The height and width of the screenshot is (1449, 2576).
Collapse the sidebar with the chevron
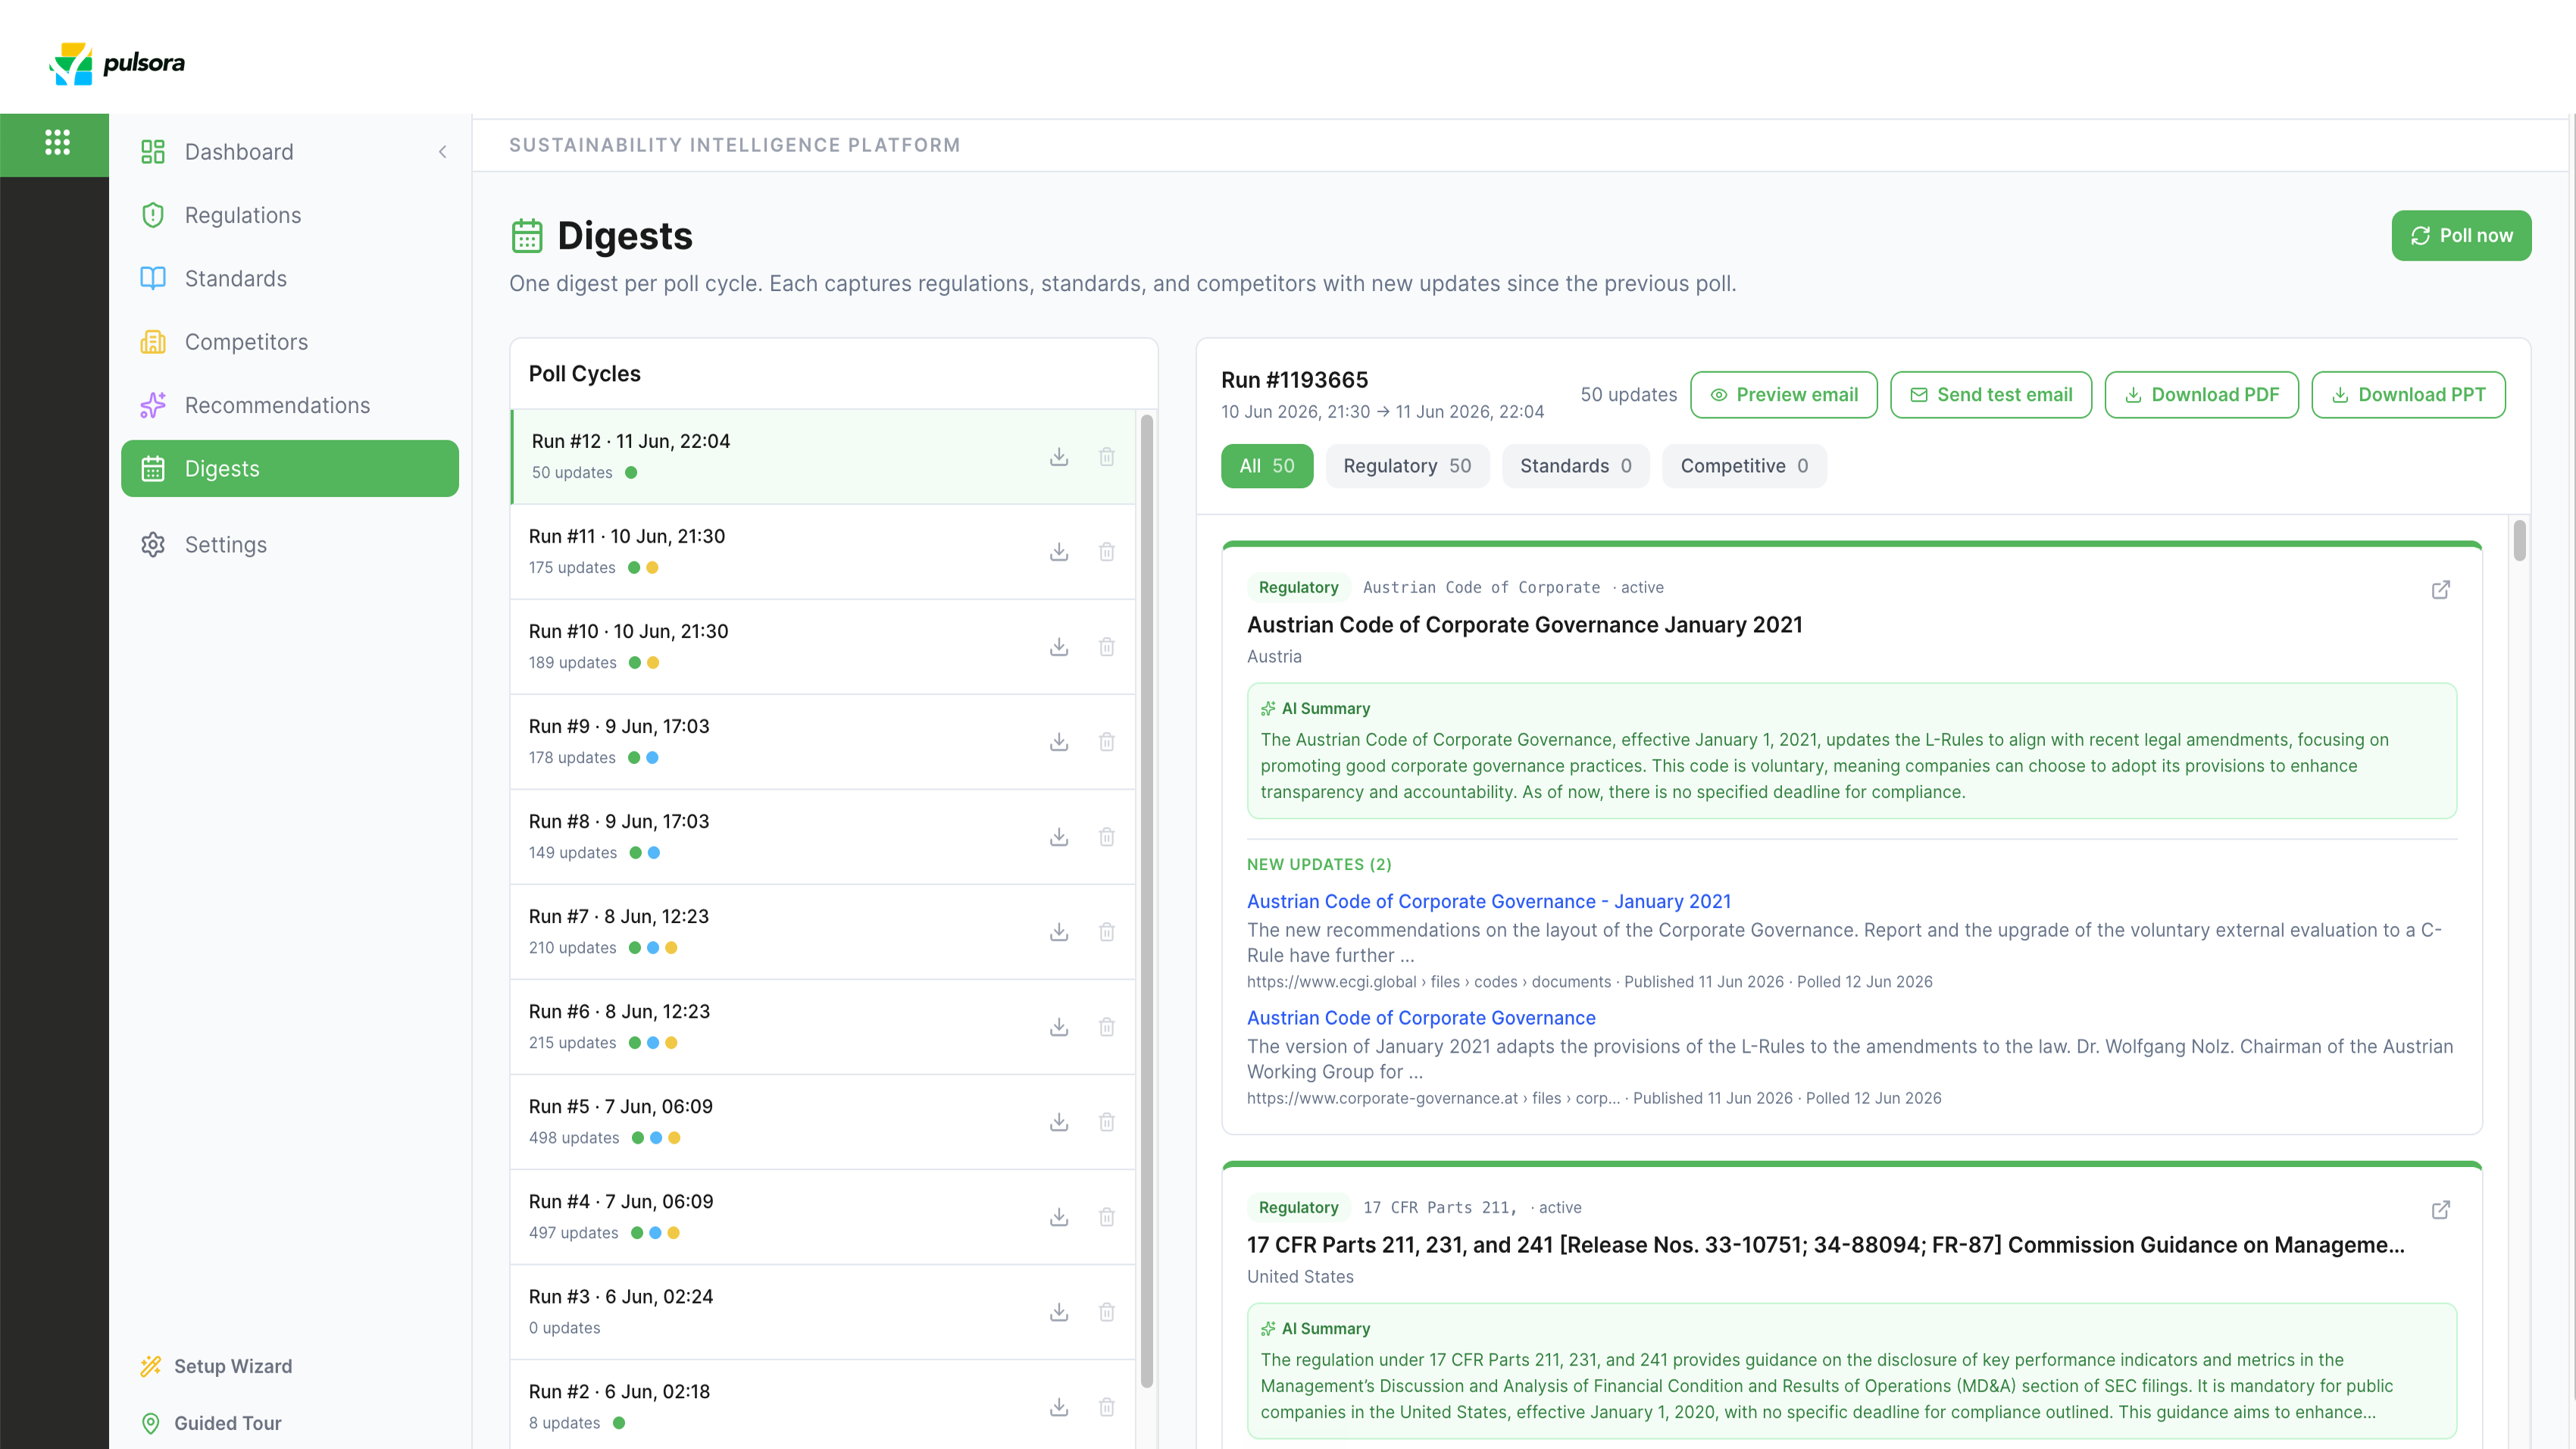pos(442,152)
